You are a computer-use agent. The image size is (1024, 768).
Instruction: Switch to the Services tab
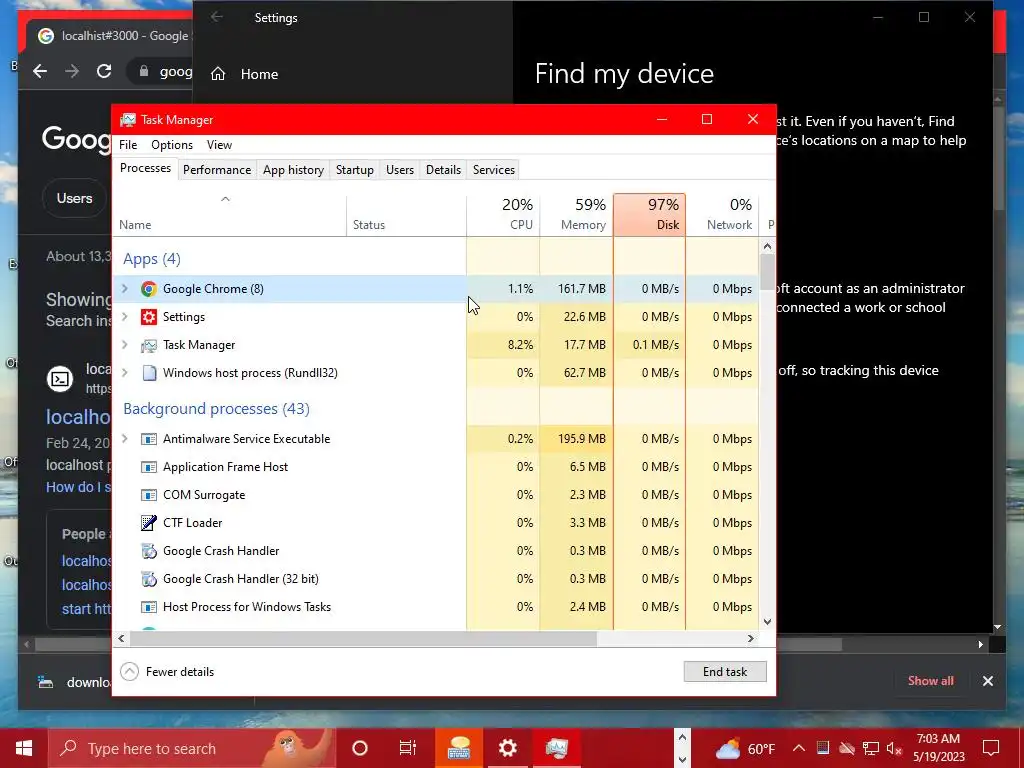[494, 170]
